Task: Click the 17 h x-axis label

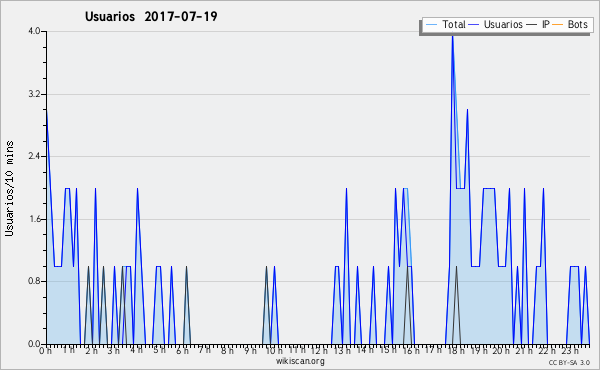Action: point(433,350)
